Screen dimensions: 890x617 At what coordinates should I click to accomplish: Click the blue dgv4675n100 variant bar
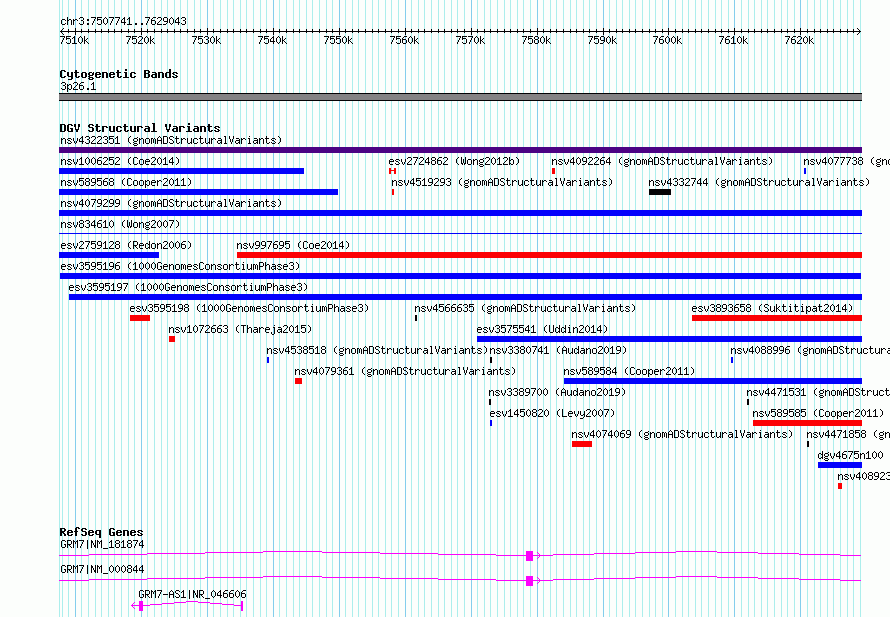click(840, 465)
